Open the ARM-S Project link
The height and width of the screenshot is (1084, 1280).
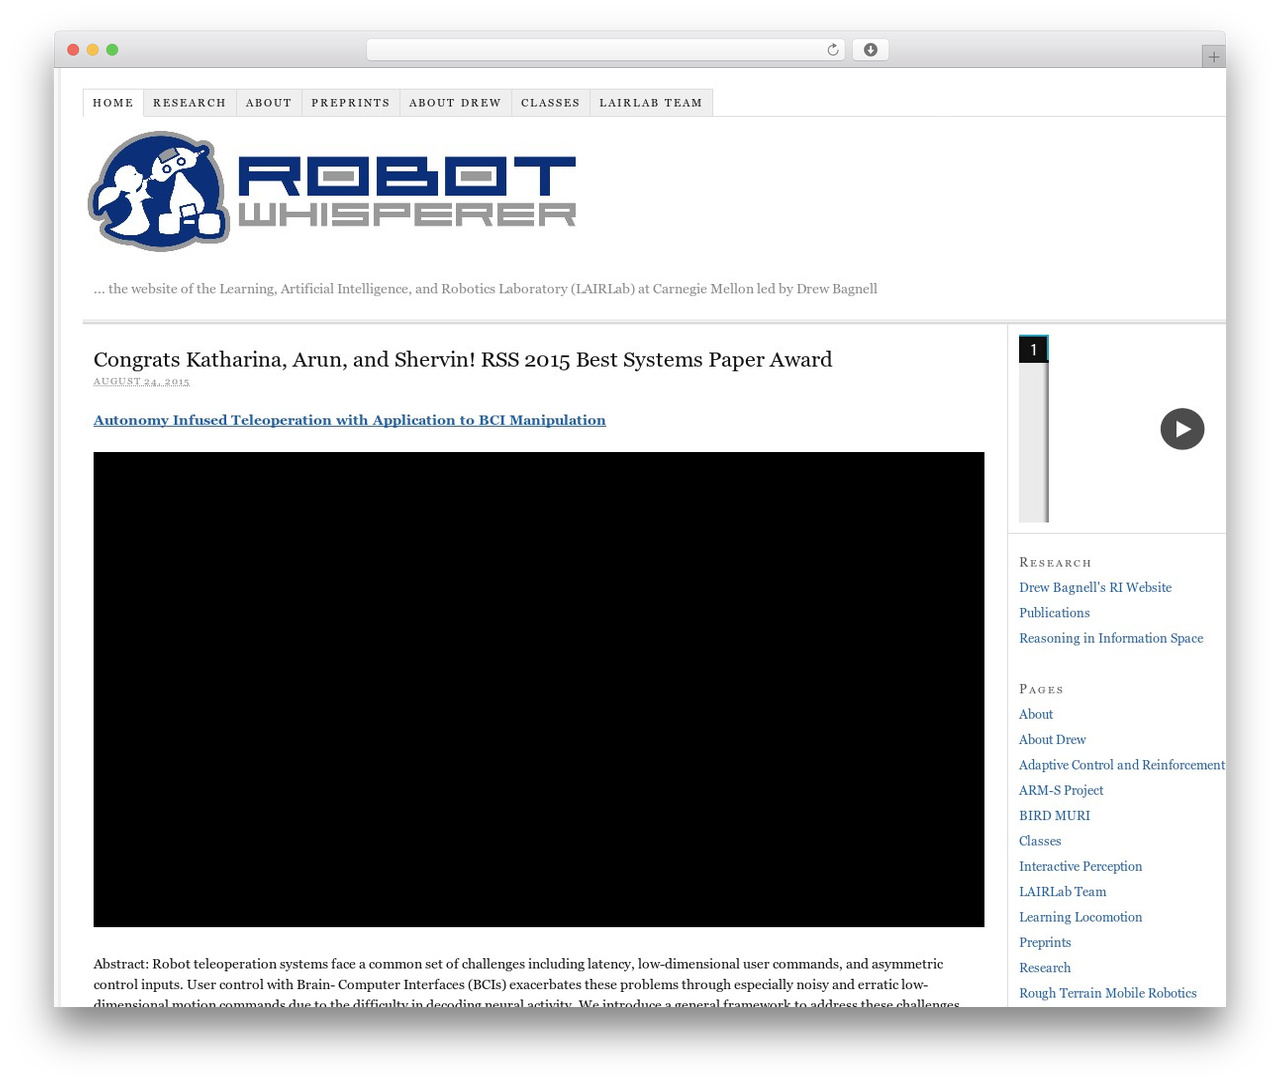click(1061, 790)
